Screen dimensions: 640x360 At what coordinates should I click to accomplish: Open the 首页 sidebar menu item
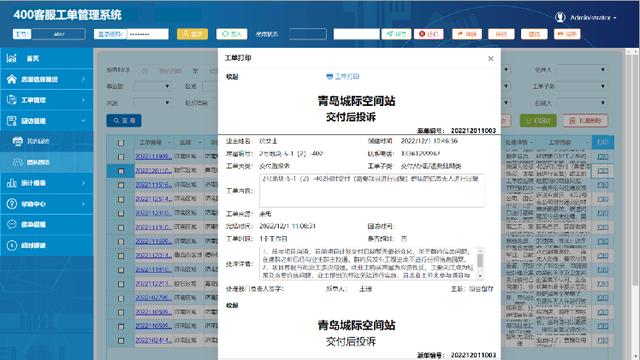[47, 58]
